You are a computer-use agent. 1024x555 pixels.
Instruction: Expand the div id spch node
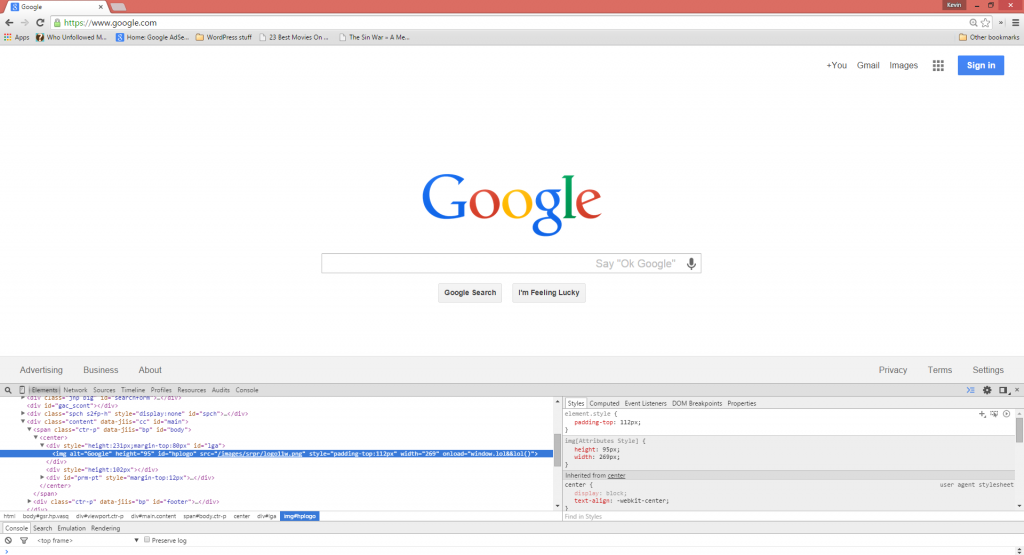[x=23, y=413]
